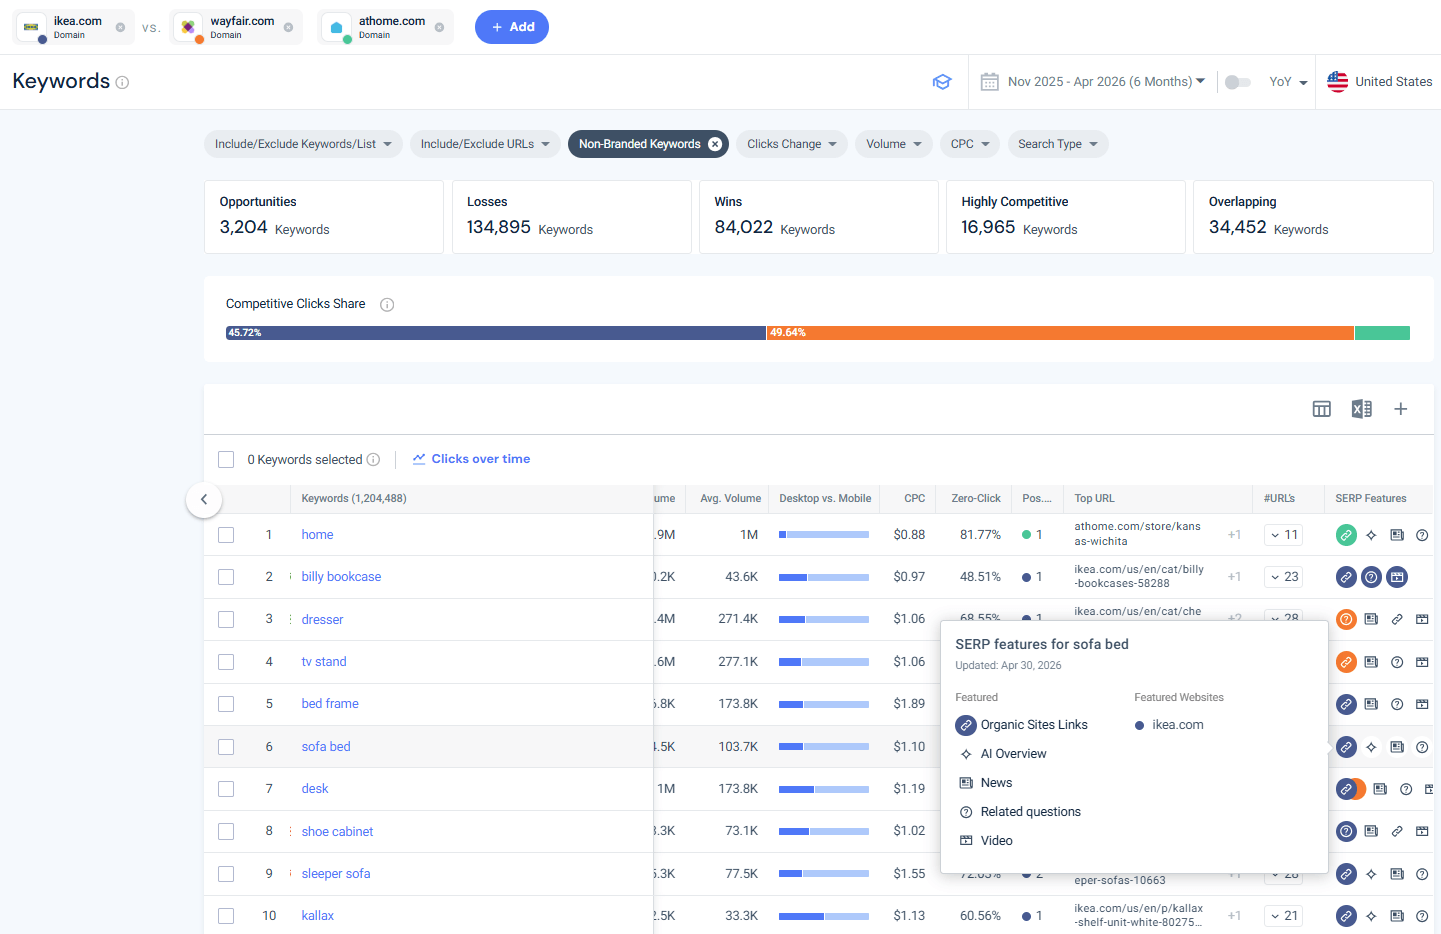Click the blue 45.72% clicks share segment
Screen dimensions: 1441x934
pyautogui.click(x=496, y=333)
